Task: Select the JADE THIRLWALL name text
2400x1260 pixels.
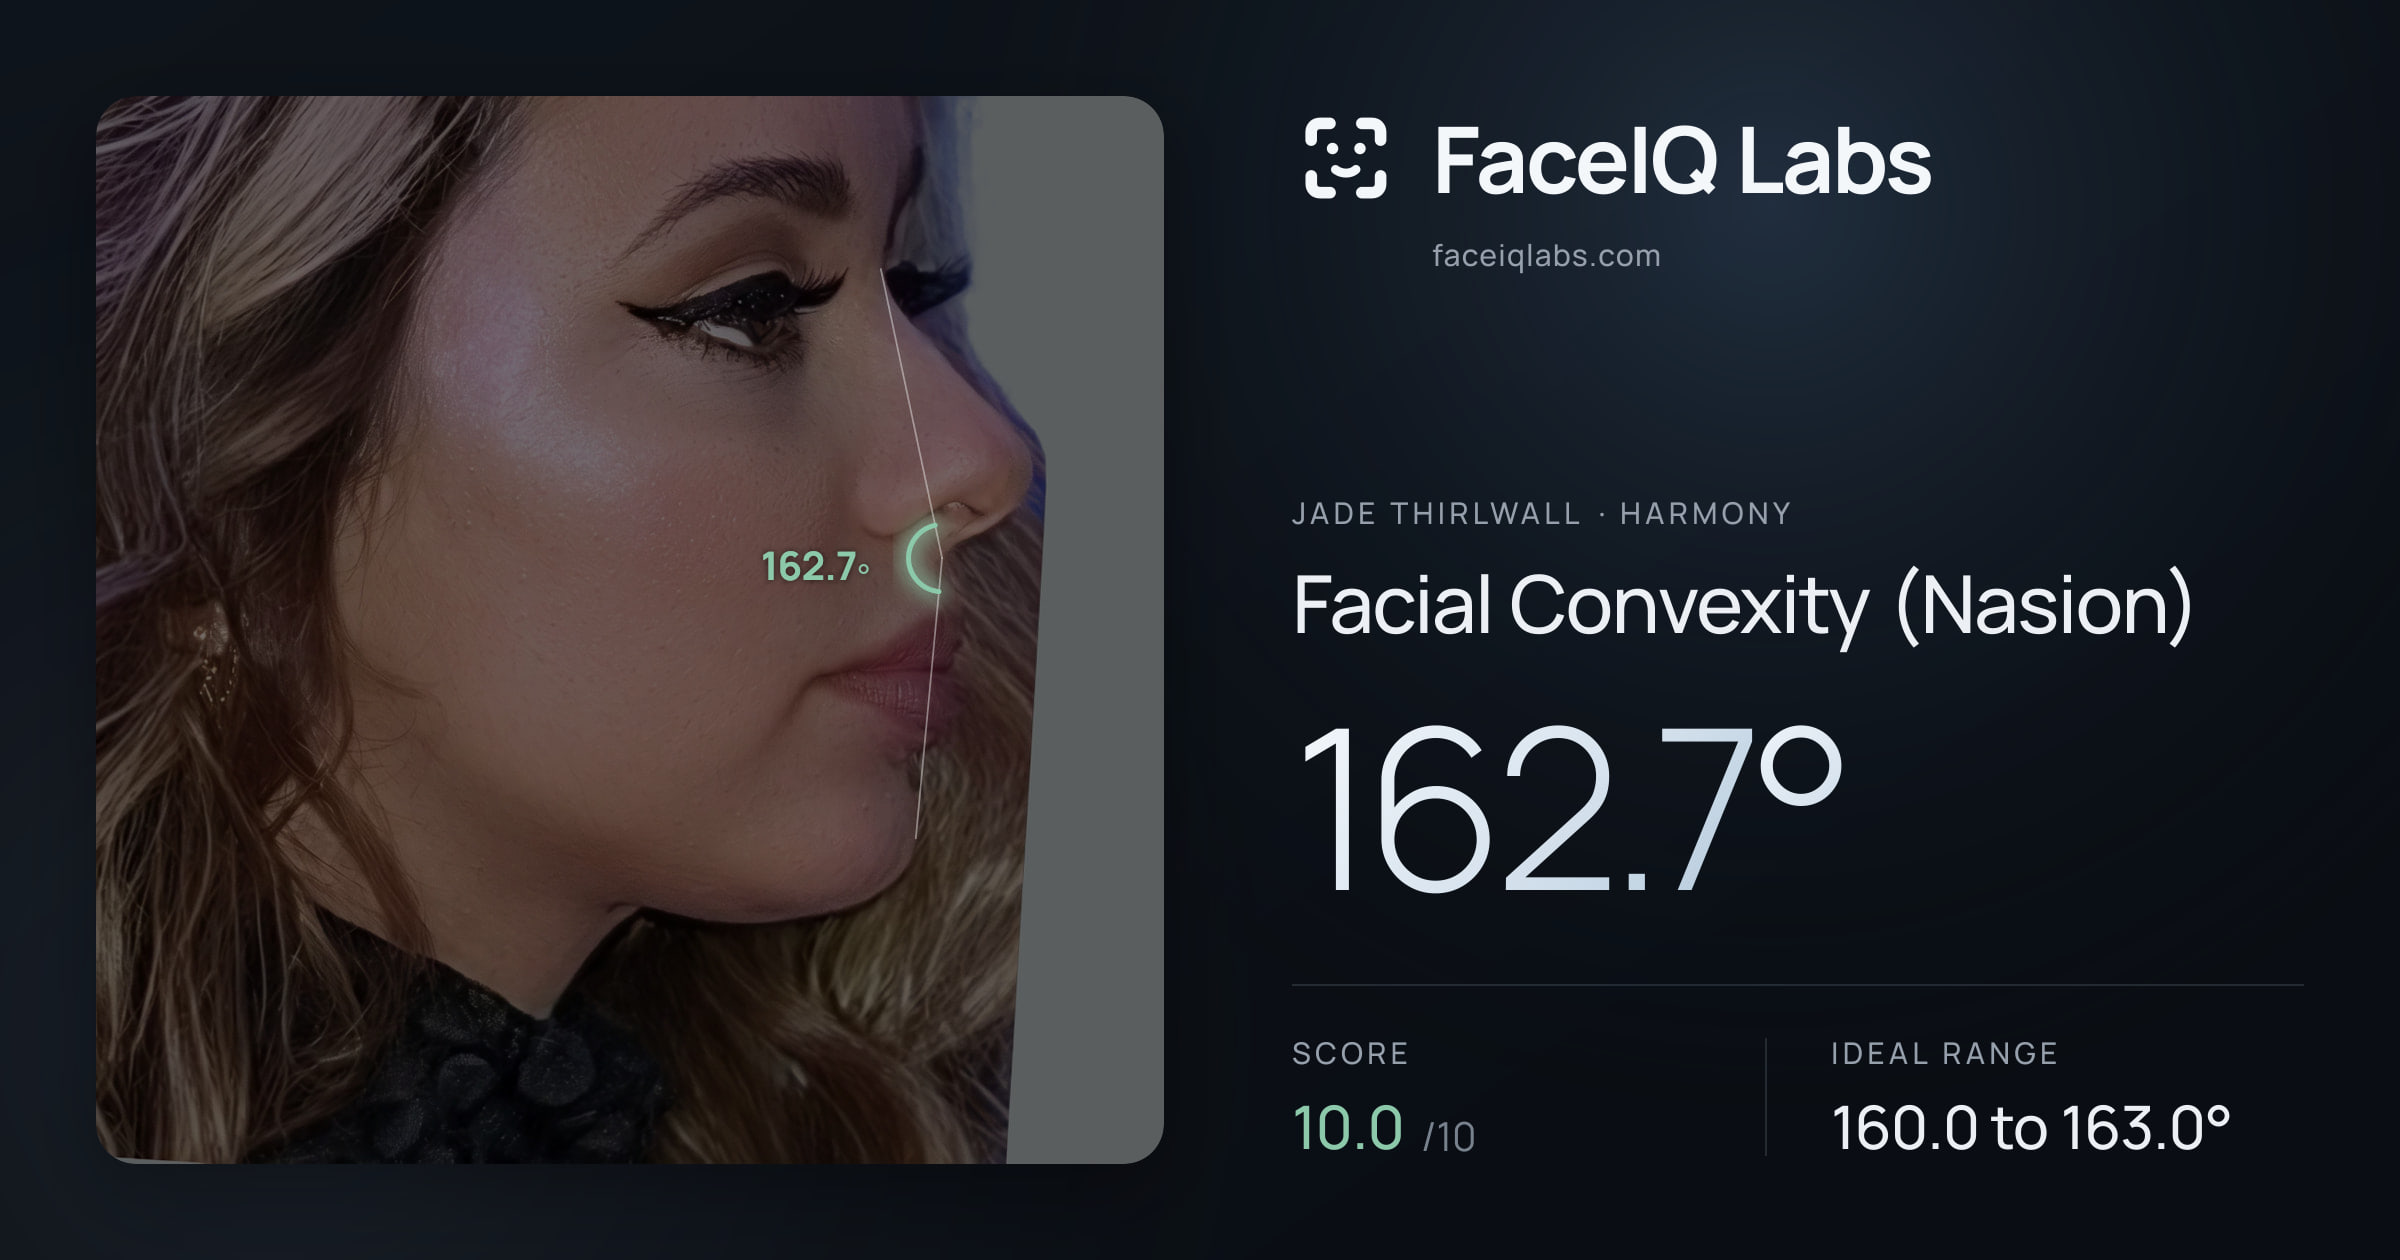Action: tap(1436, 514)
